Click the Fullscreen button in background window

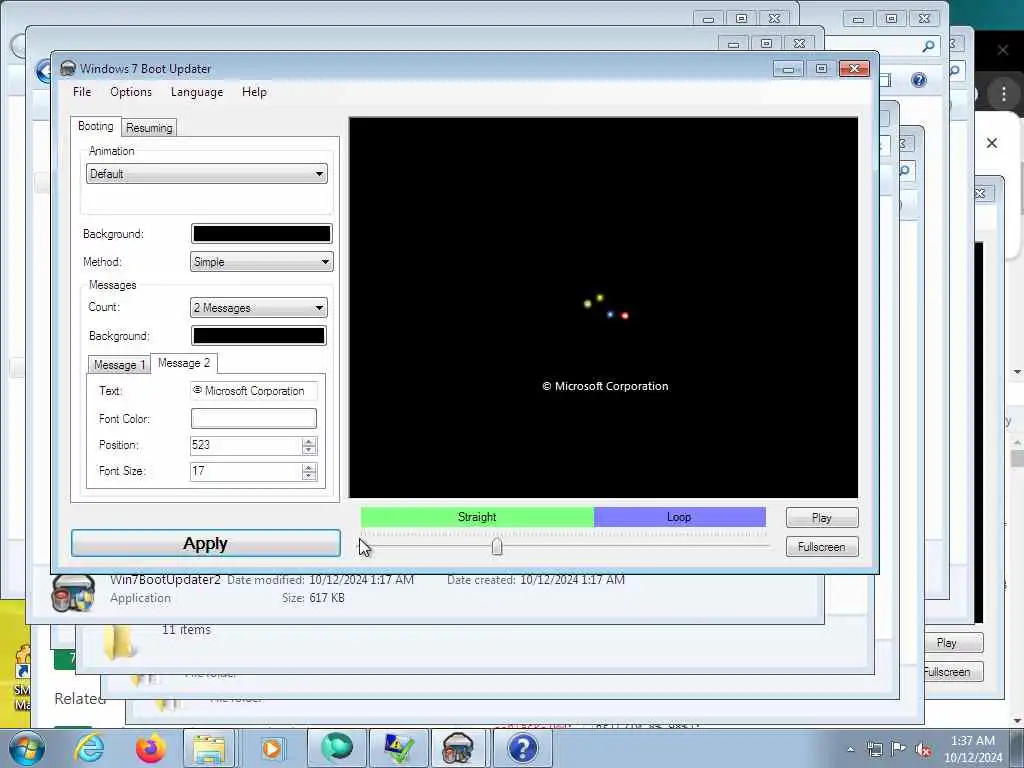[948, 671]
